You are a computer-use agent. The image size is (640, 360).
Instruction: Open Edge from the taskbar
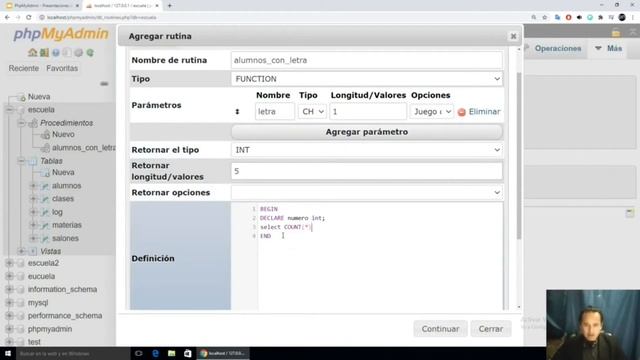[x=156, y=353]
